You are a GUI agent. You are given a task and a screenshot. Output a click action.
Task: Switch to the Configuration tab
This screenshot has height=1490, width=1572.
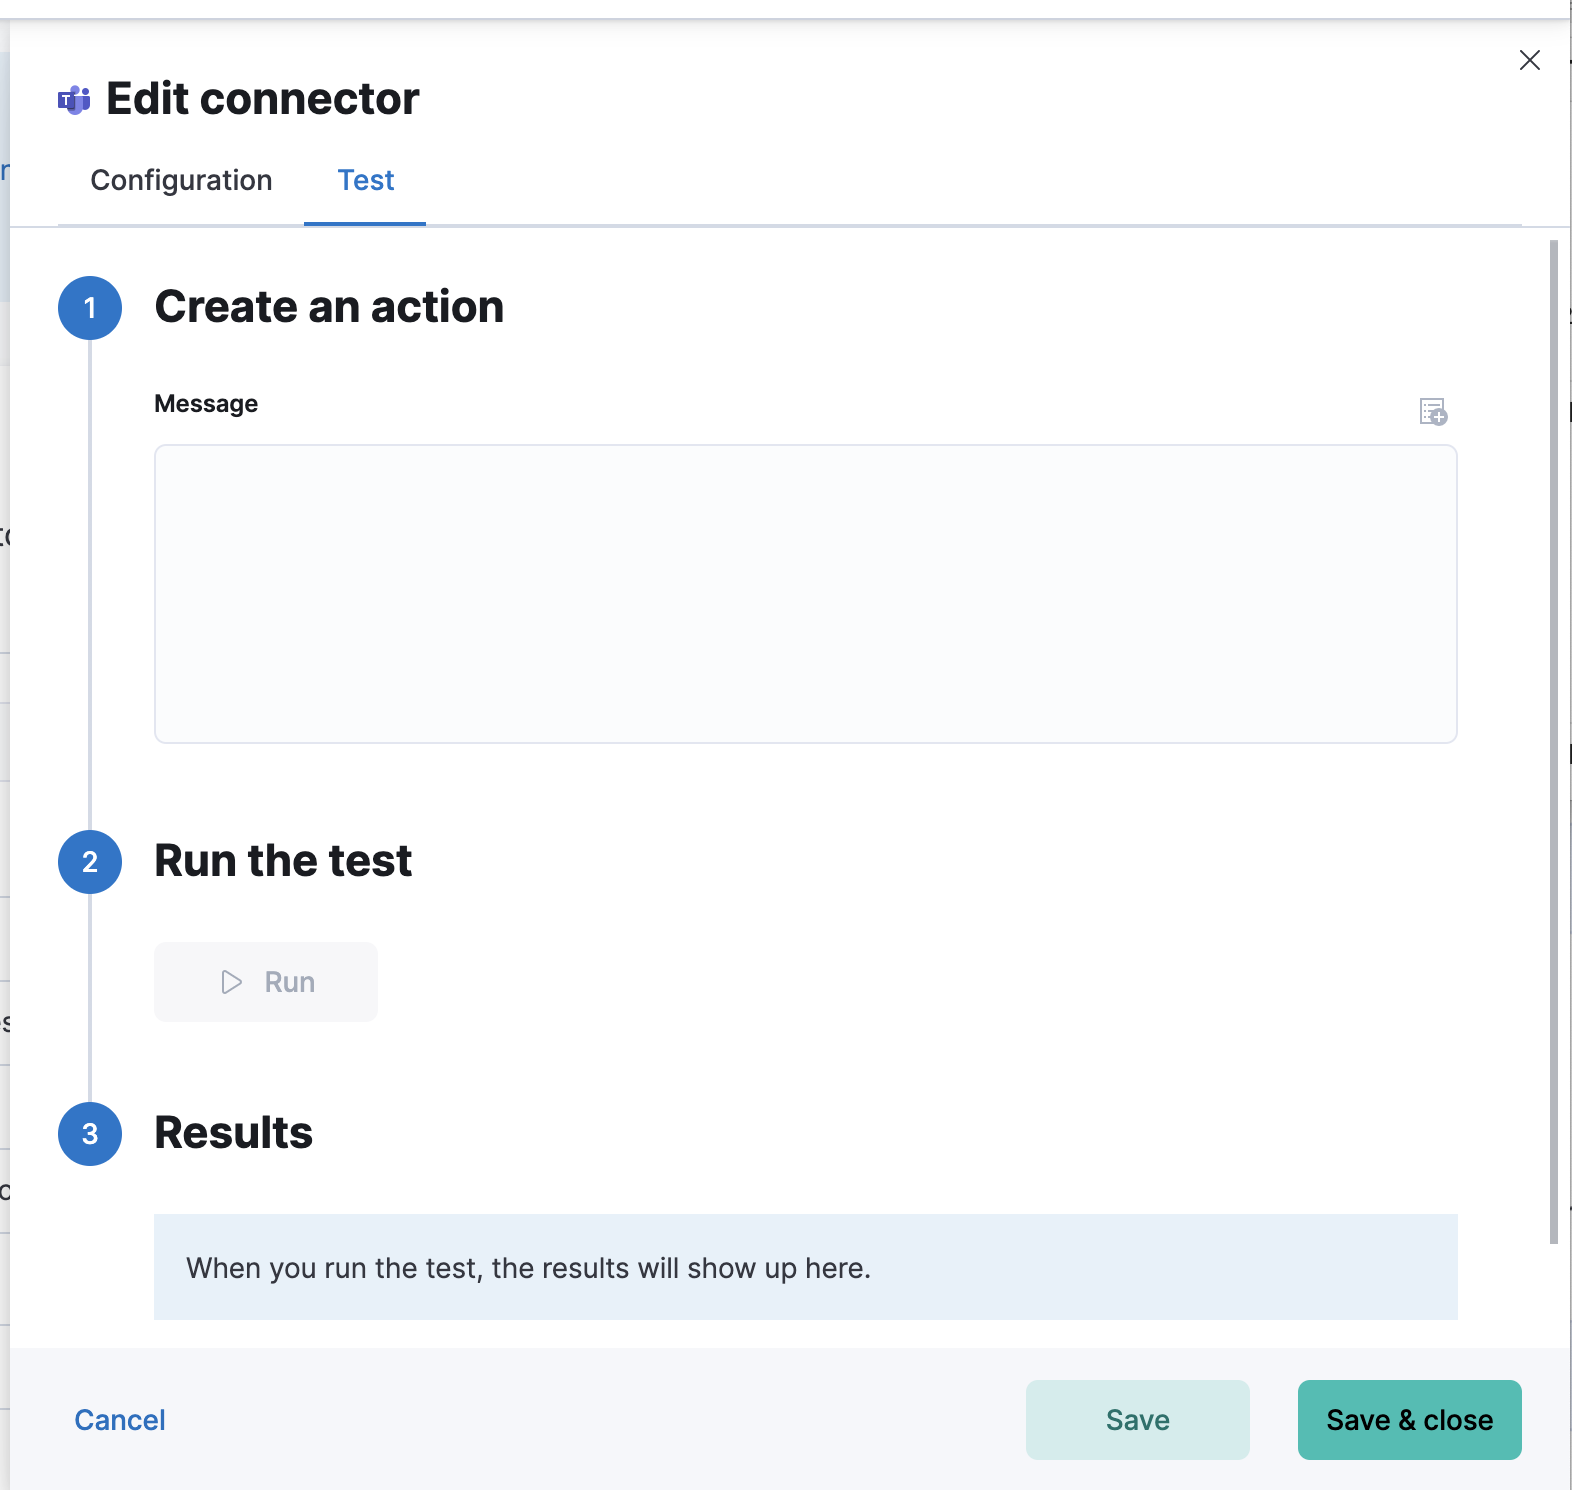tap(181, 180)
